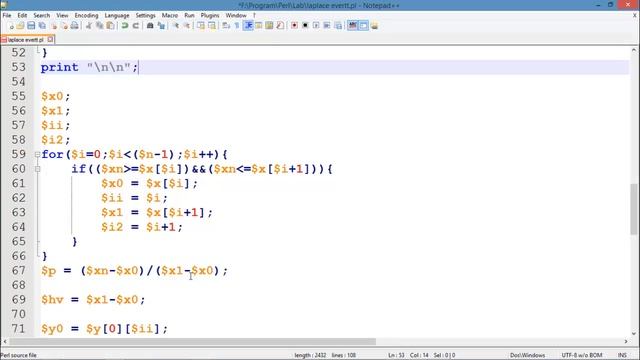Screen dimensions: 640x360
Task: Open the Plugins menu
Action: tap(210, 15)
